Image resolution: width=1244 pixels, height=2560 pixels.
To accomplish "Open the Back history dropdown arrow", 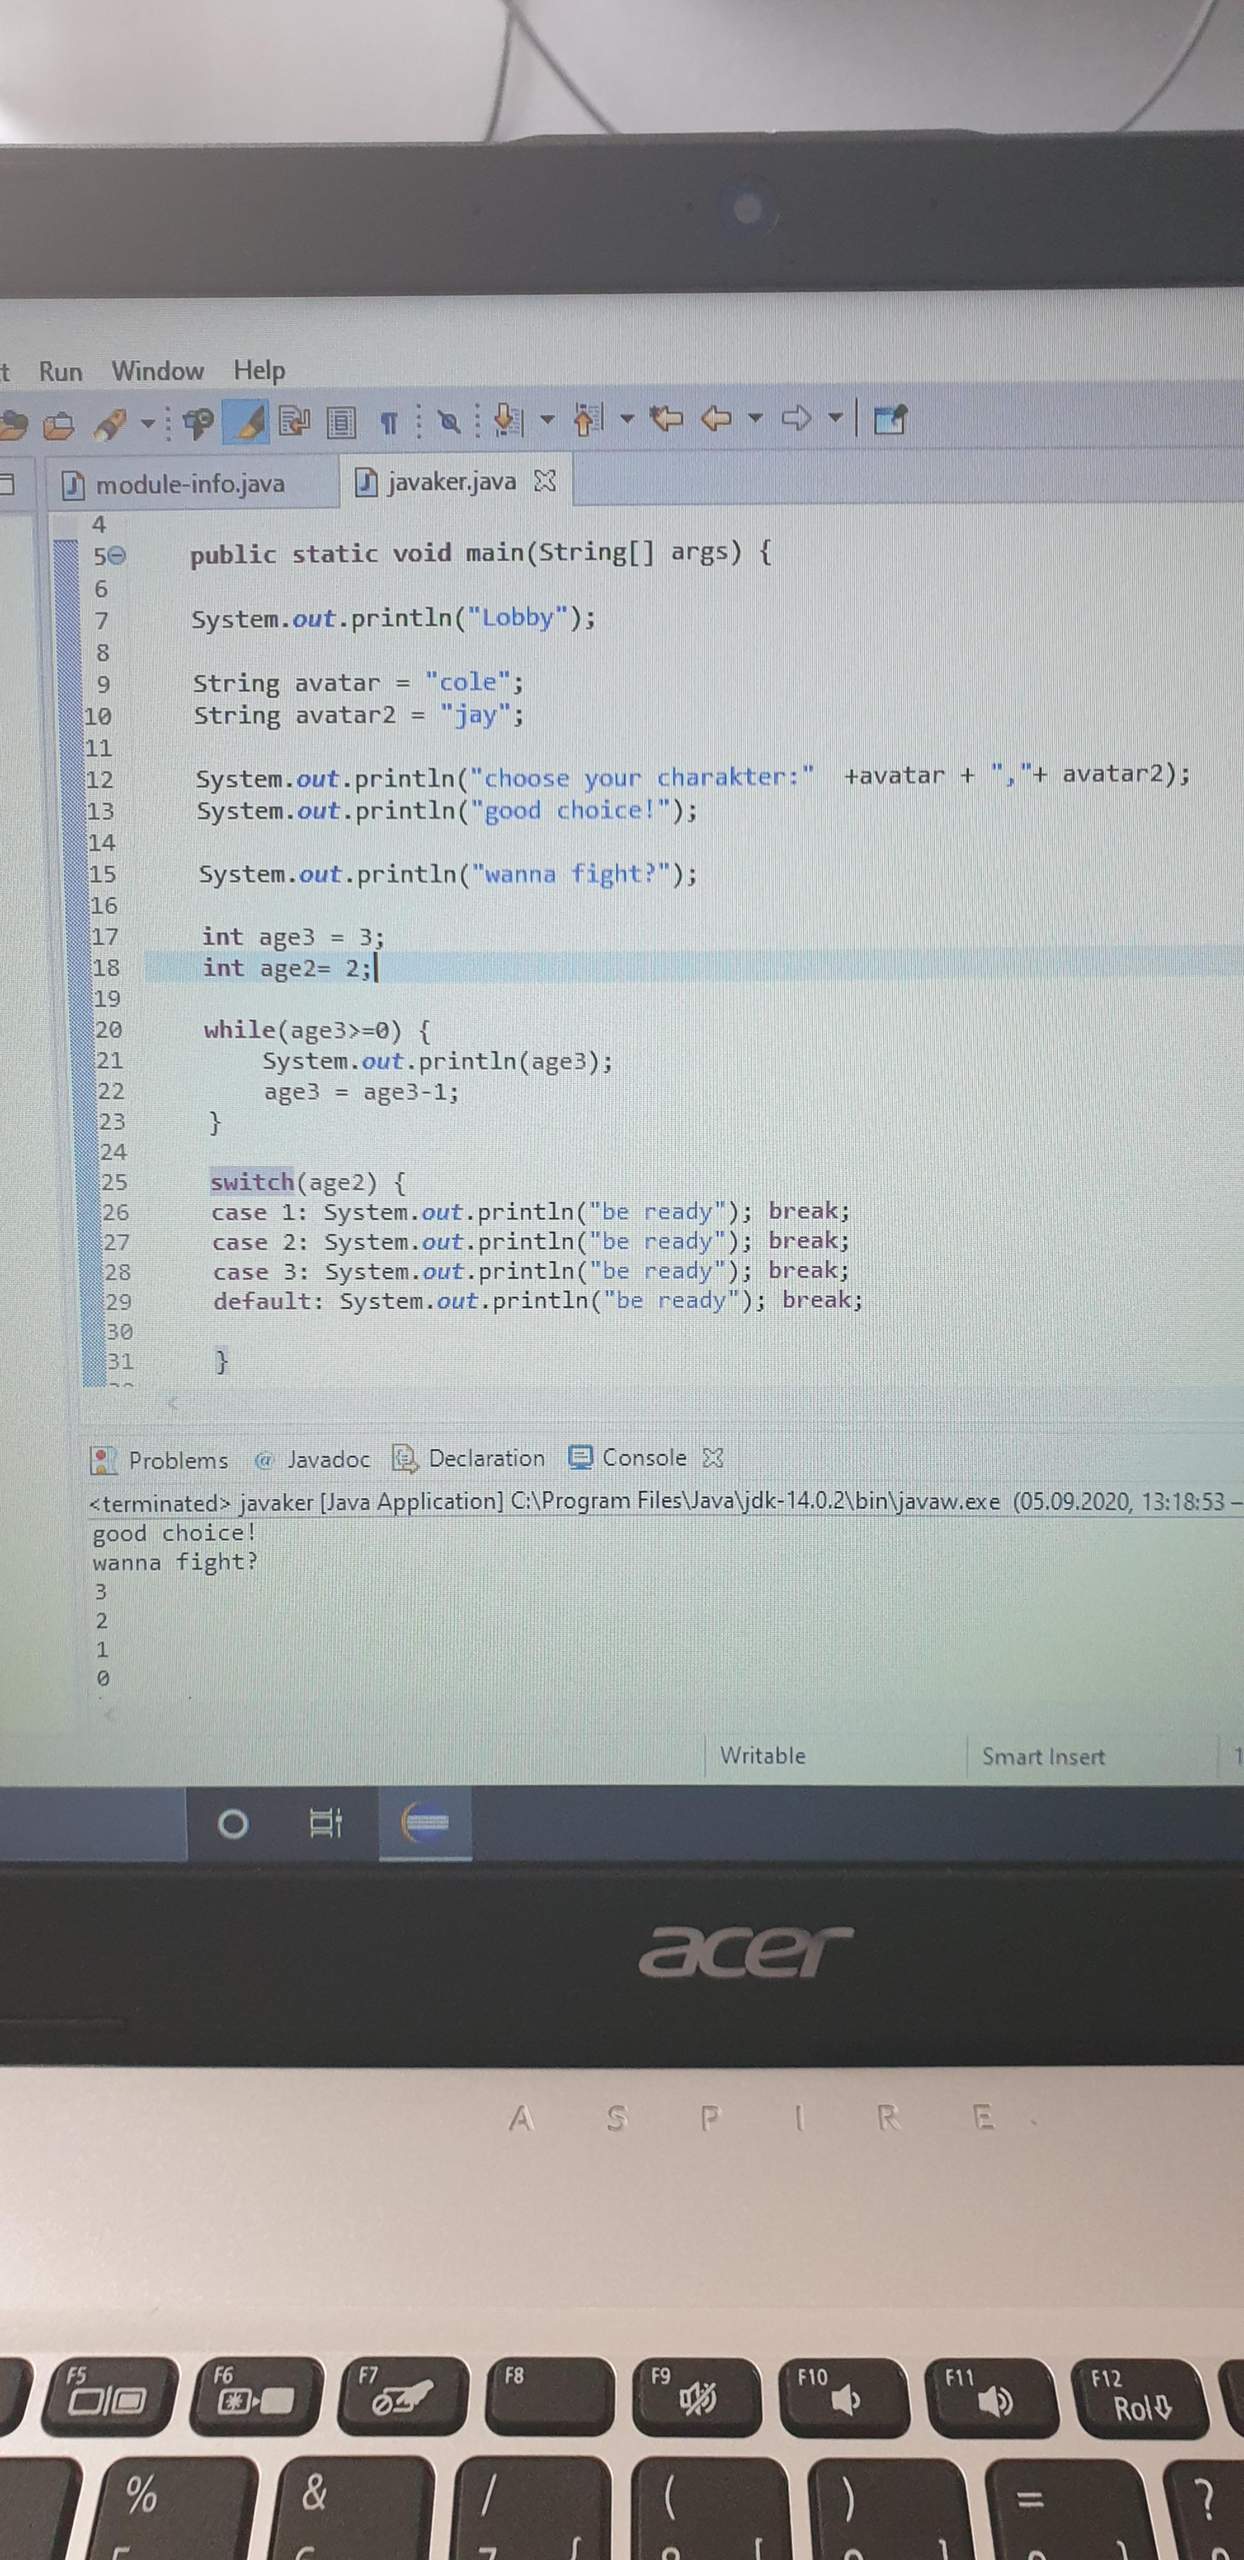I will [x=755, y=418].
